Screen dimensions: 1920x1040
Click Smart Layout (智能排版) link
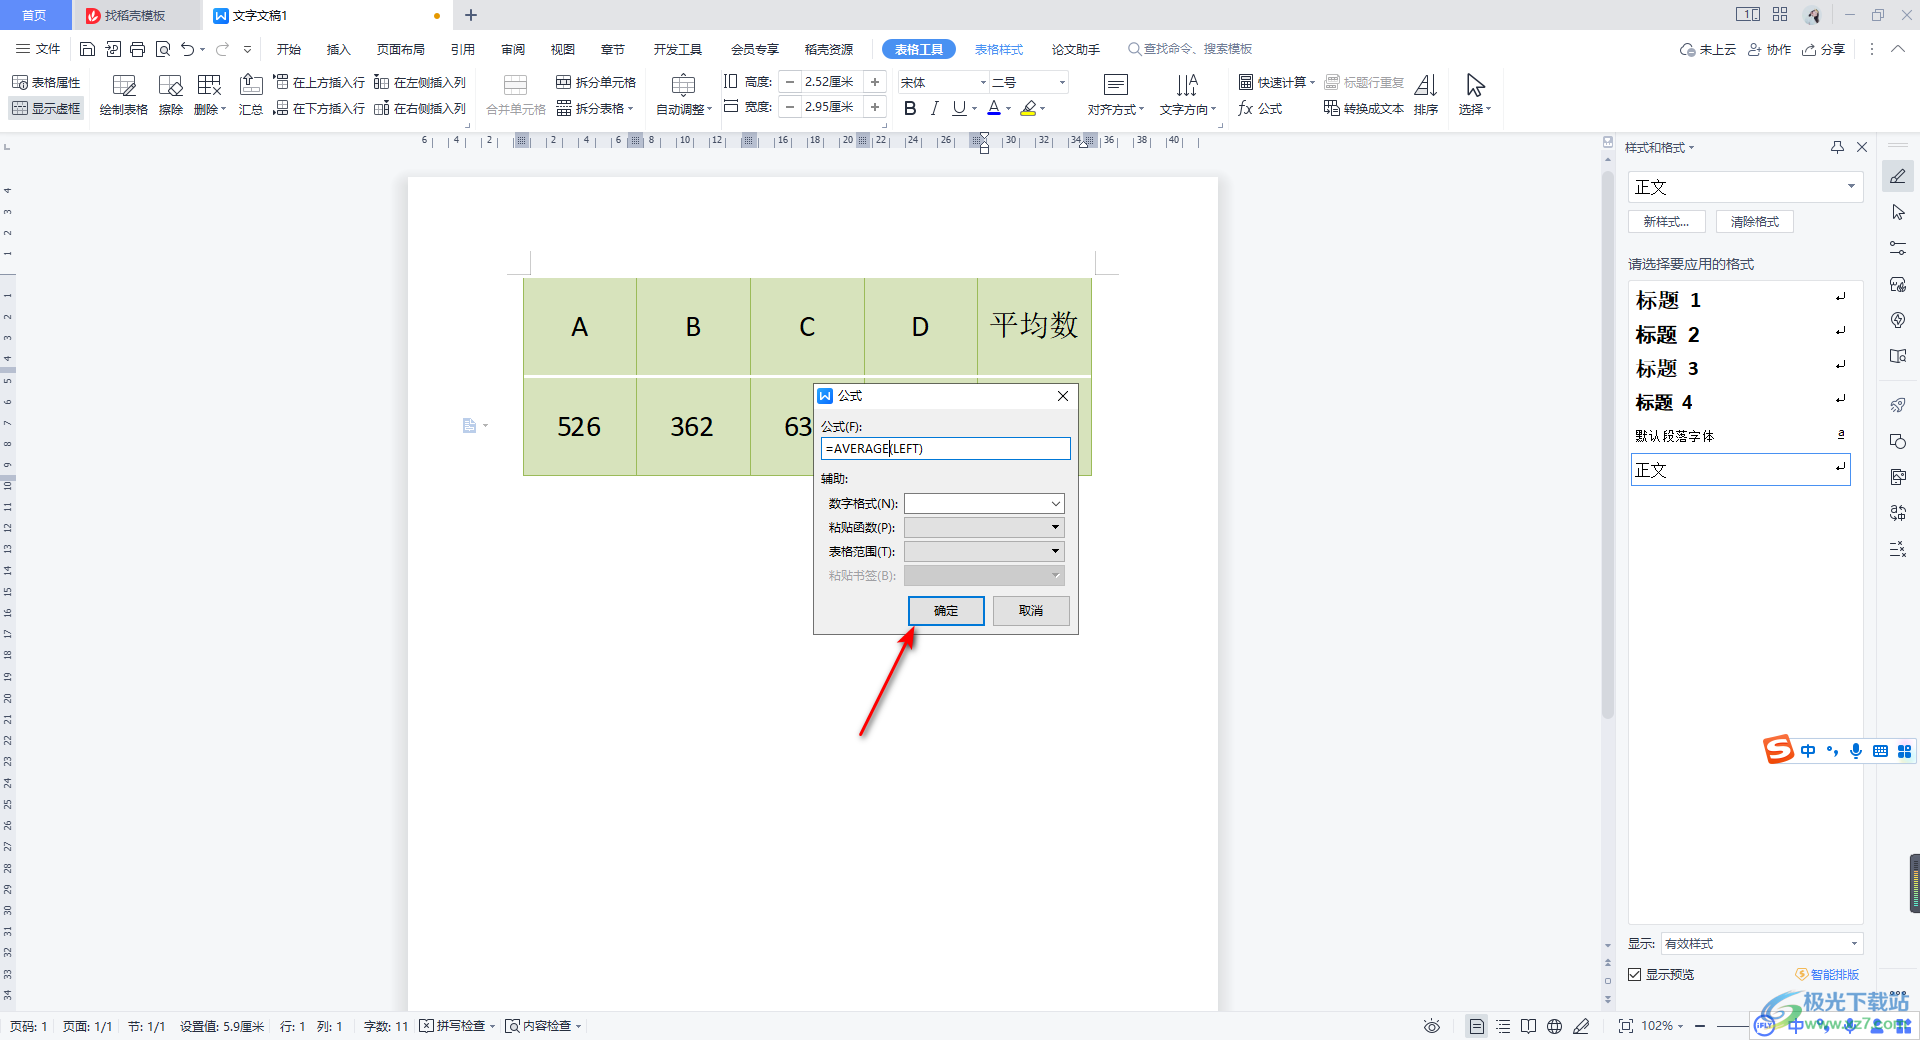pos(1828,974)
